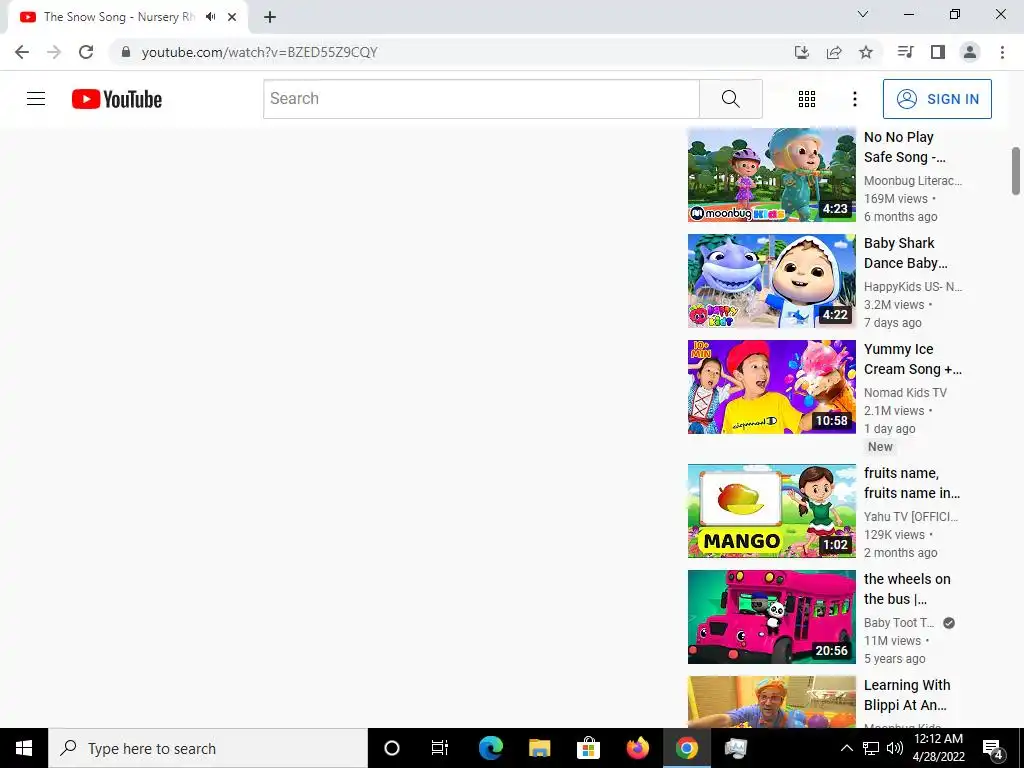Image resolution: width=1024 pixels, height=768 pixels.
Task: Expand the tab search chevron
Action: [x=863, y=14]
